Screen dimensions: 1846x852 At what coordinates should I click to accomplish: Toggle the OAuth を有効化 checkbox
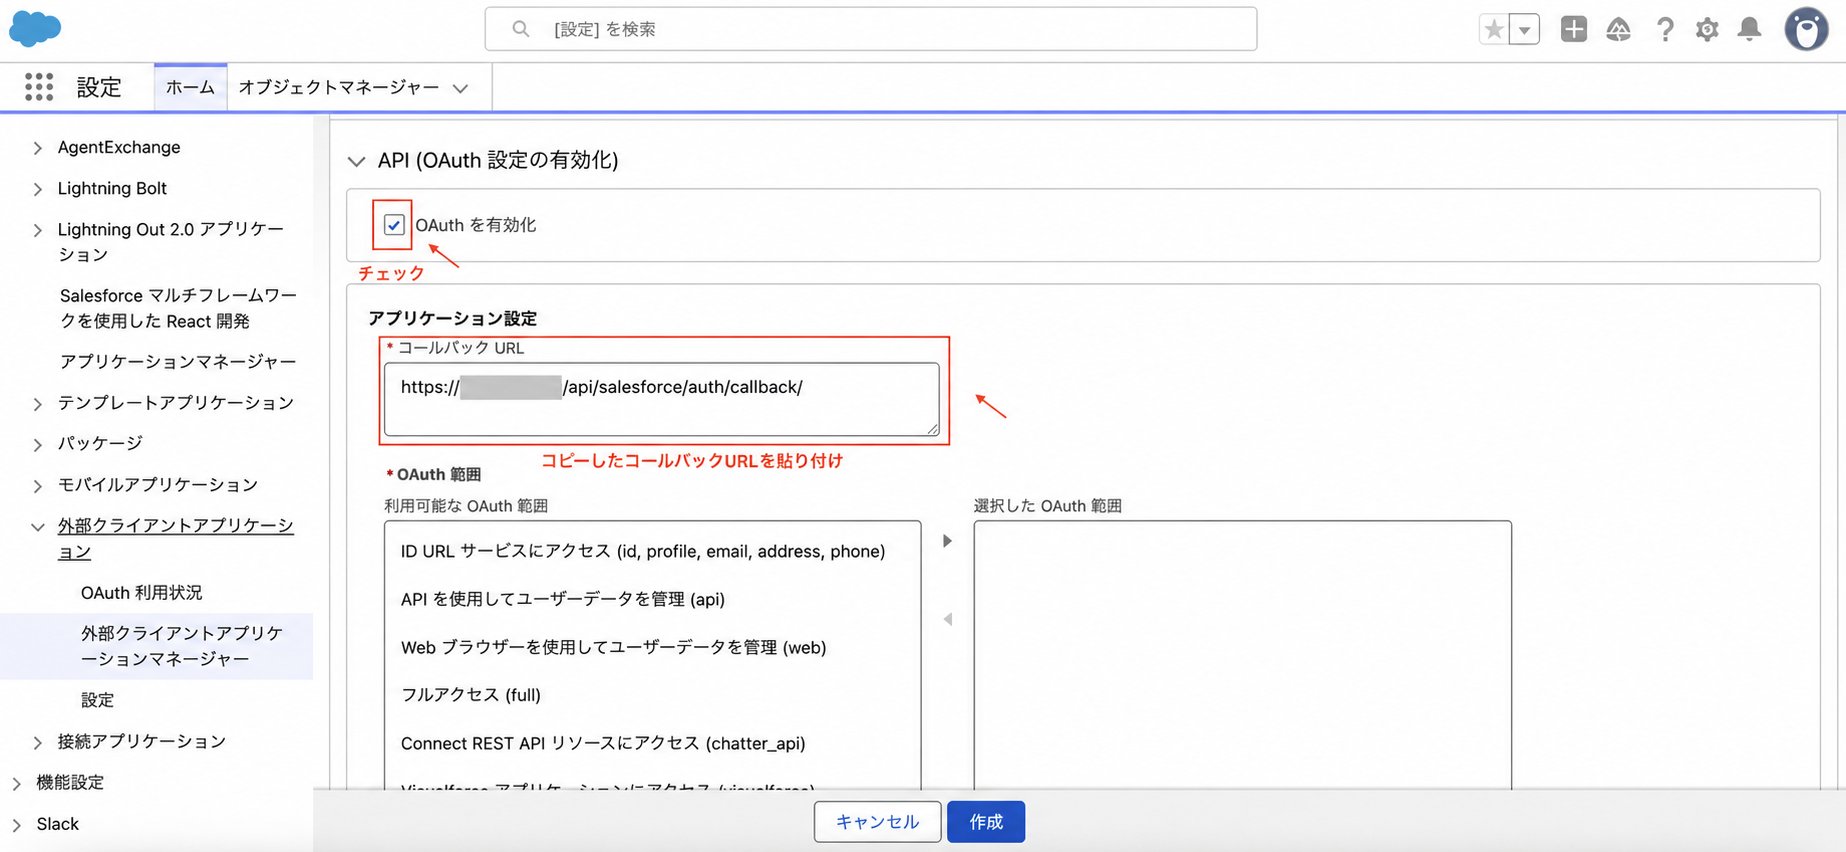[x=394, y=225]
